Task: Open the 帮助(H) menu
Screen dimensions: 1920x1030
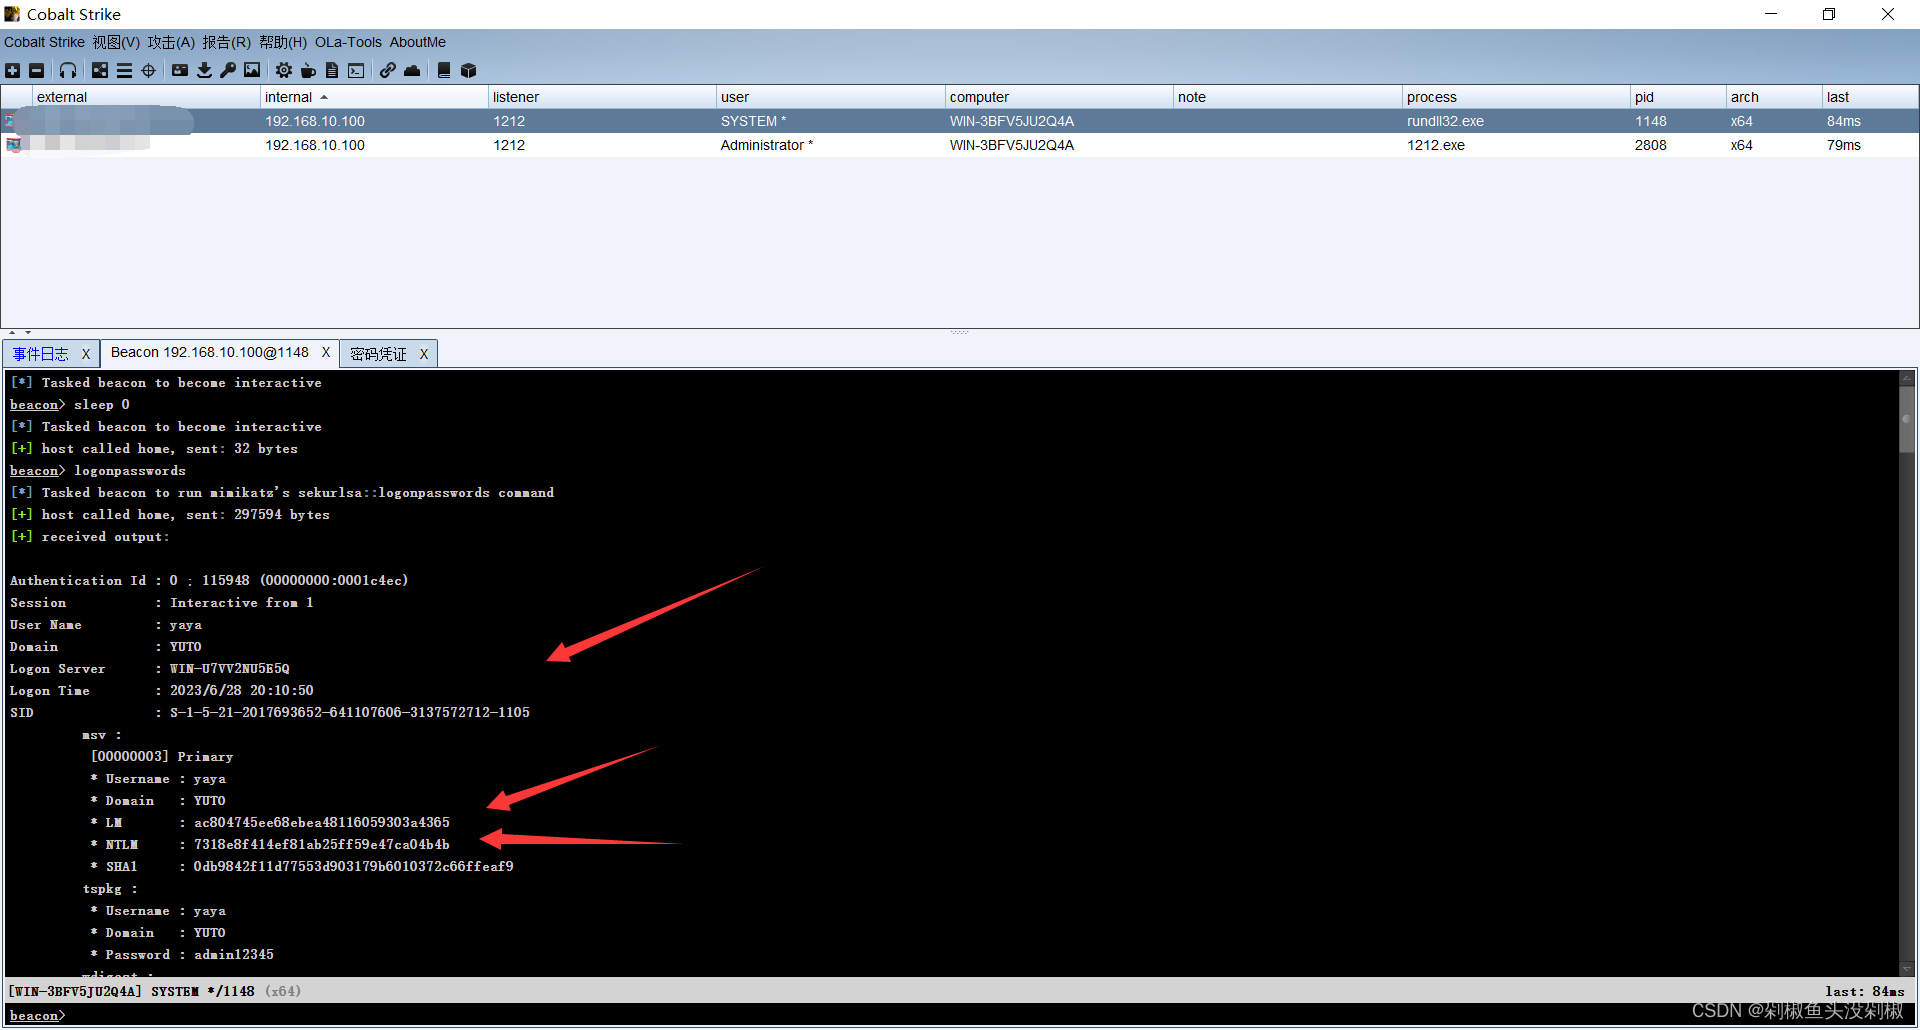Action: (283, 42)
